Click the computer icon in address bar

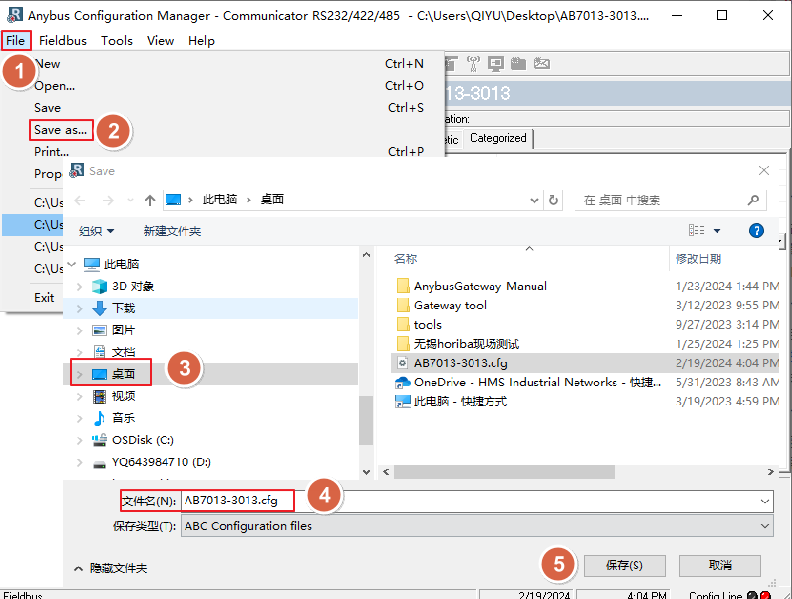pos(173,199)
